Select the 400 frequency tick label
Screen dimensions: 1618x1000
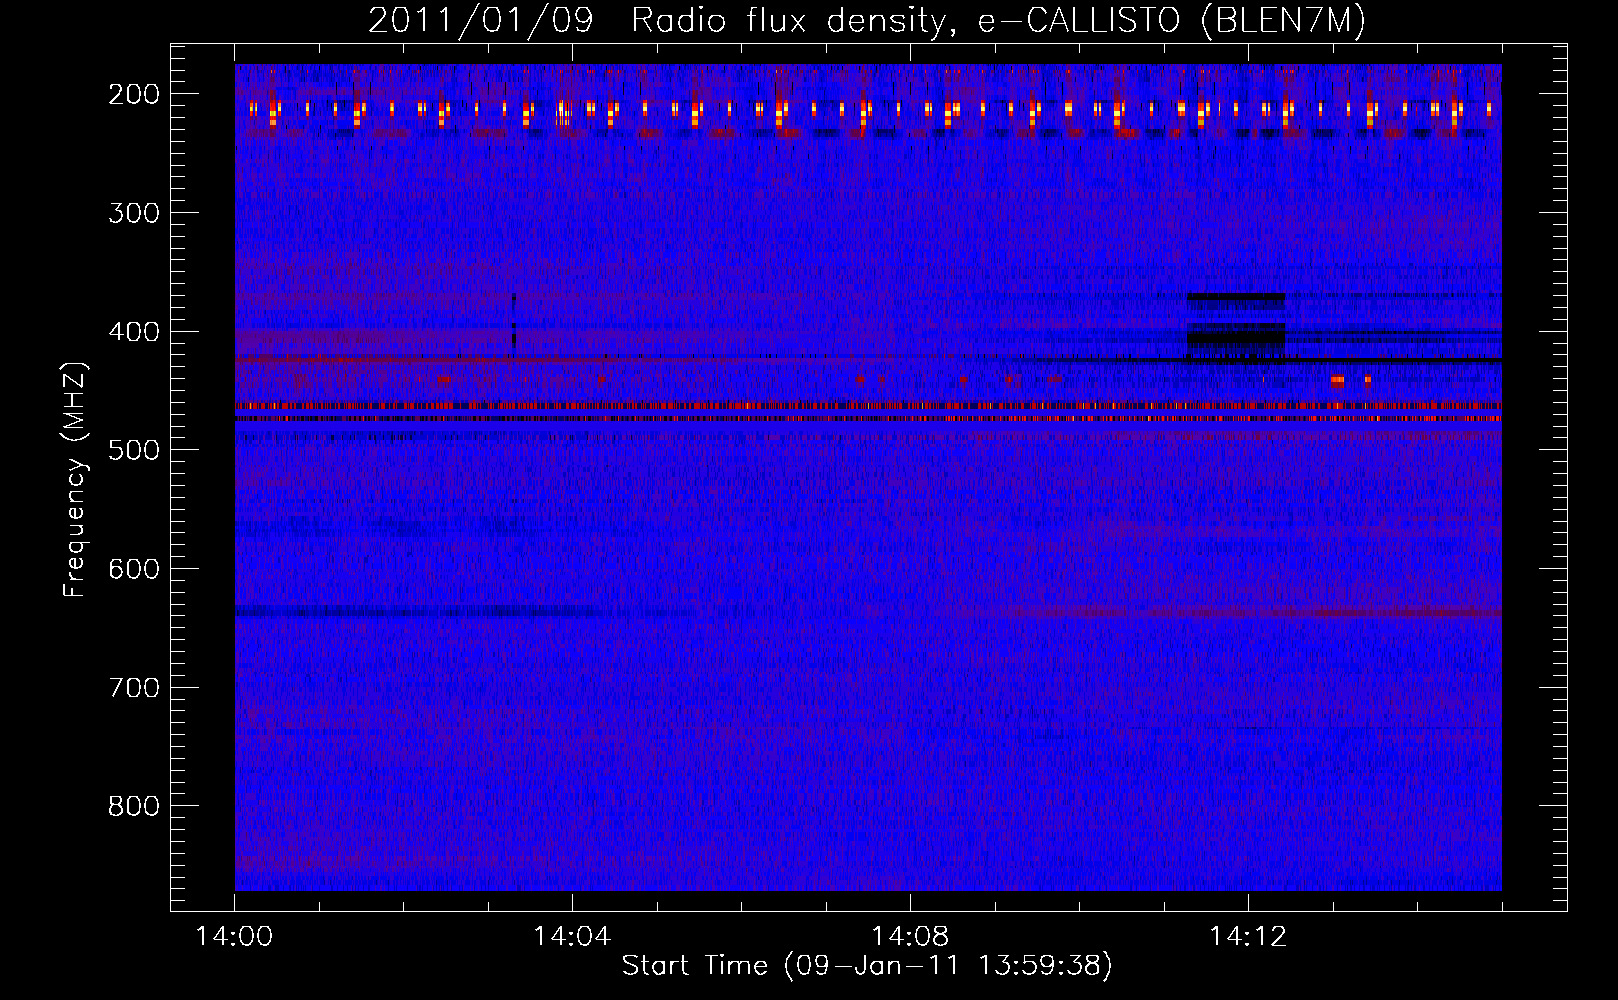[133, 332]
